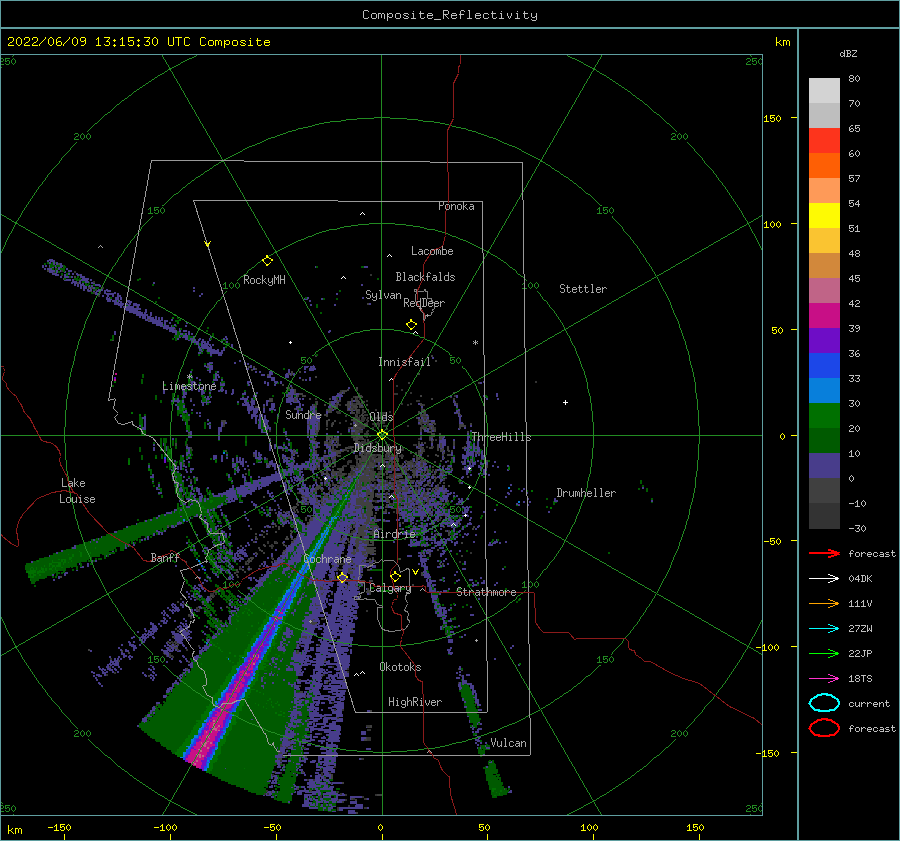900x841 pixels.
Task: Select the cyan 27ZW arrow icon
Action: [x=824, y=629]
